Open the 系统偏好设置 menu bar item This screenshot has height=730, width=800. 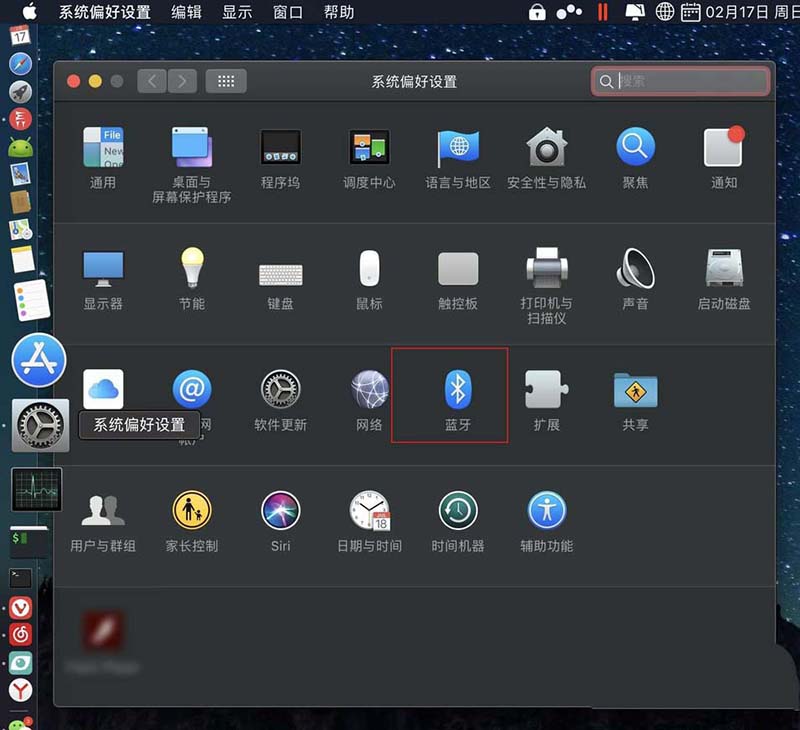[105, 12]
